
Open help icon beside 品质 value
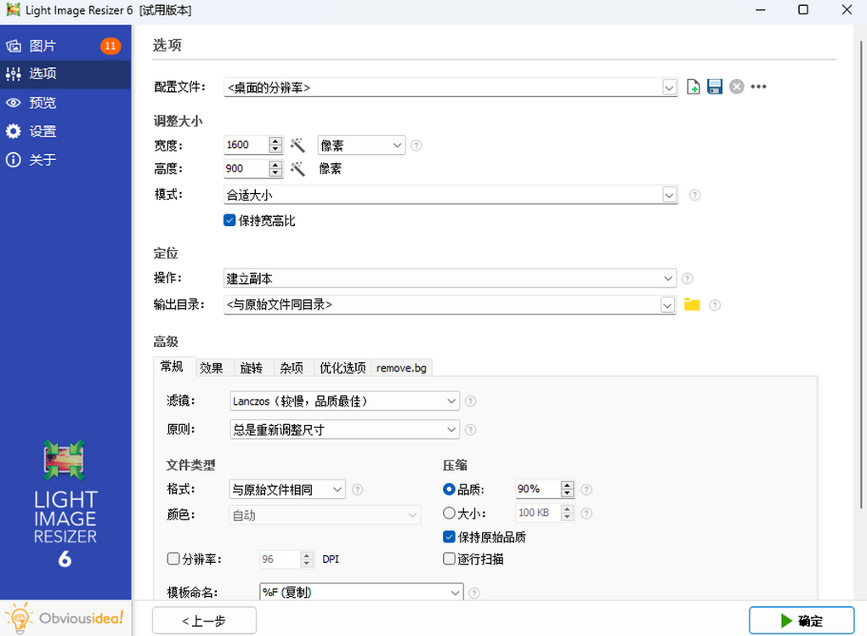(x=587, y=489)
